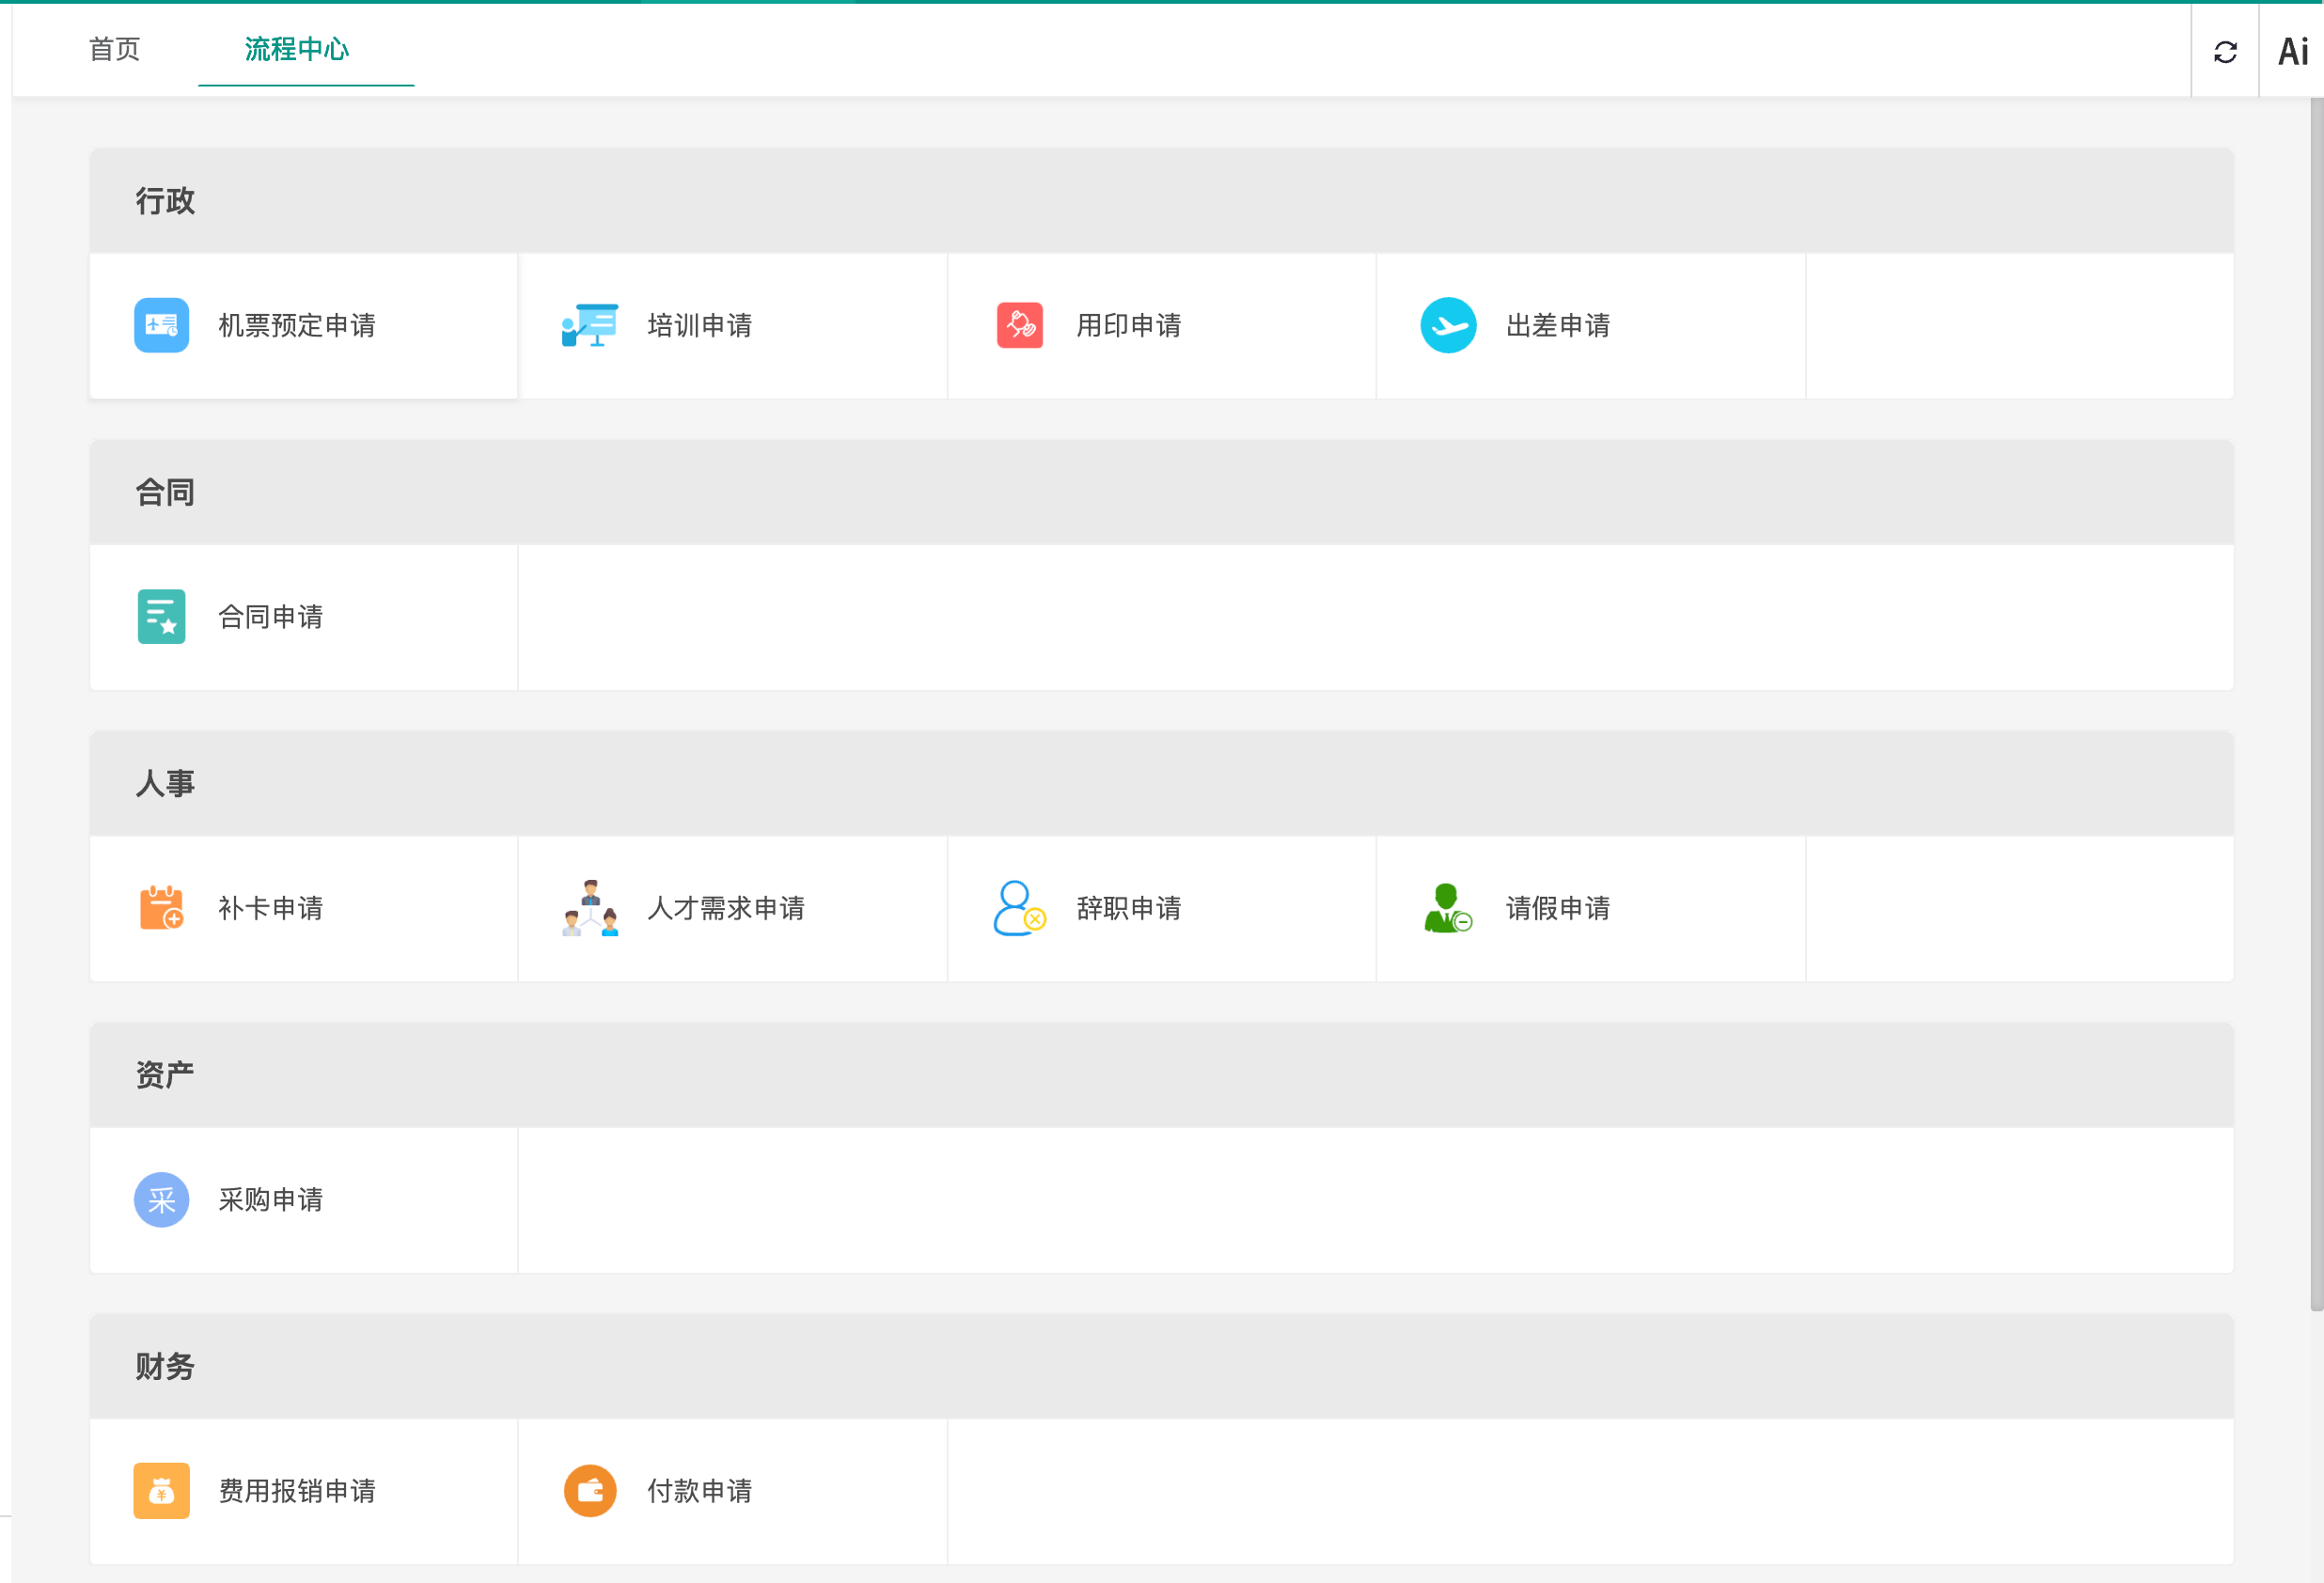Click the red seal application icon
Screen dimensions: 2324x1583
(1019, 325)
